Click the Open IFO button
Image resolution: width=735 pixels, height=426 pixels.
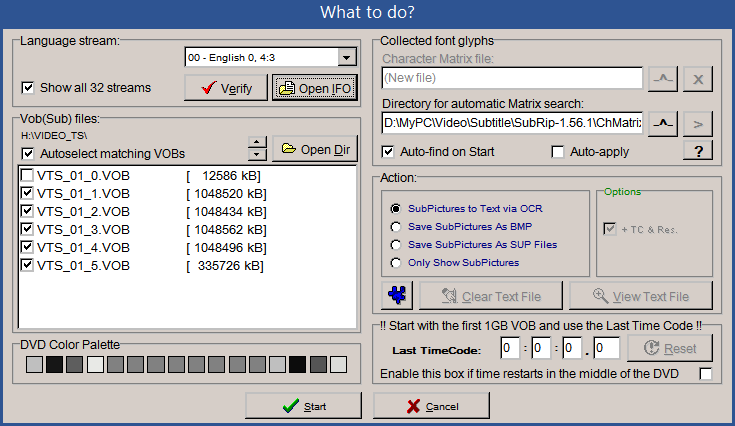(x=315, y=88)
